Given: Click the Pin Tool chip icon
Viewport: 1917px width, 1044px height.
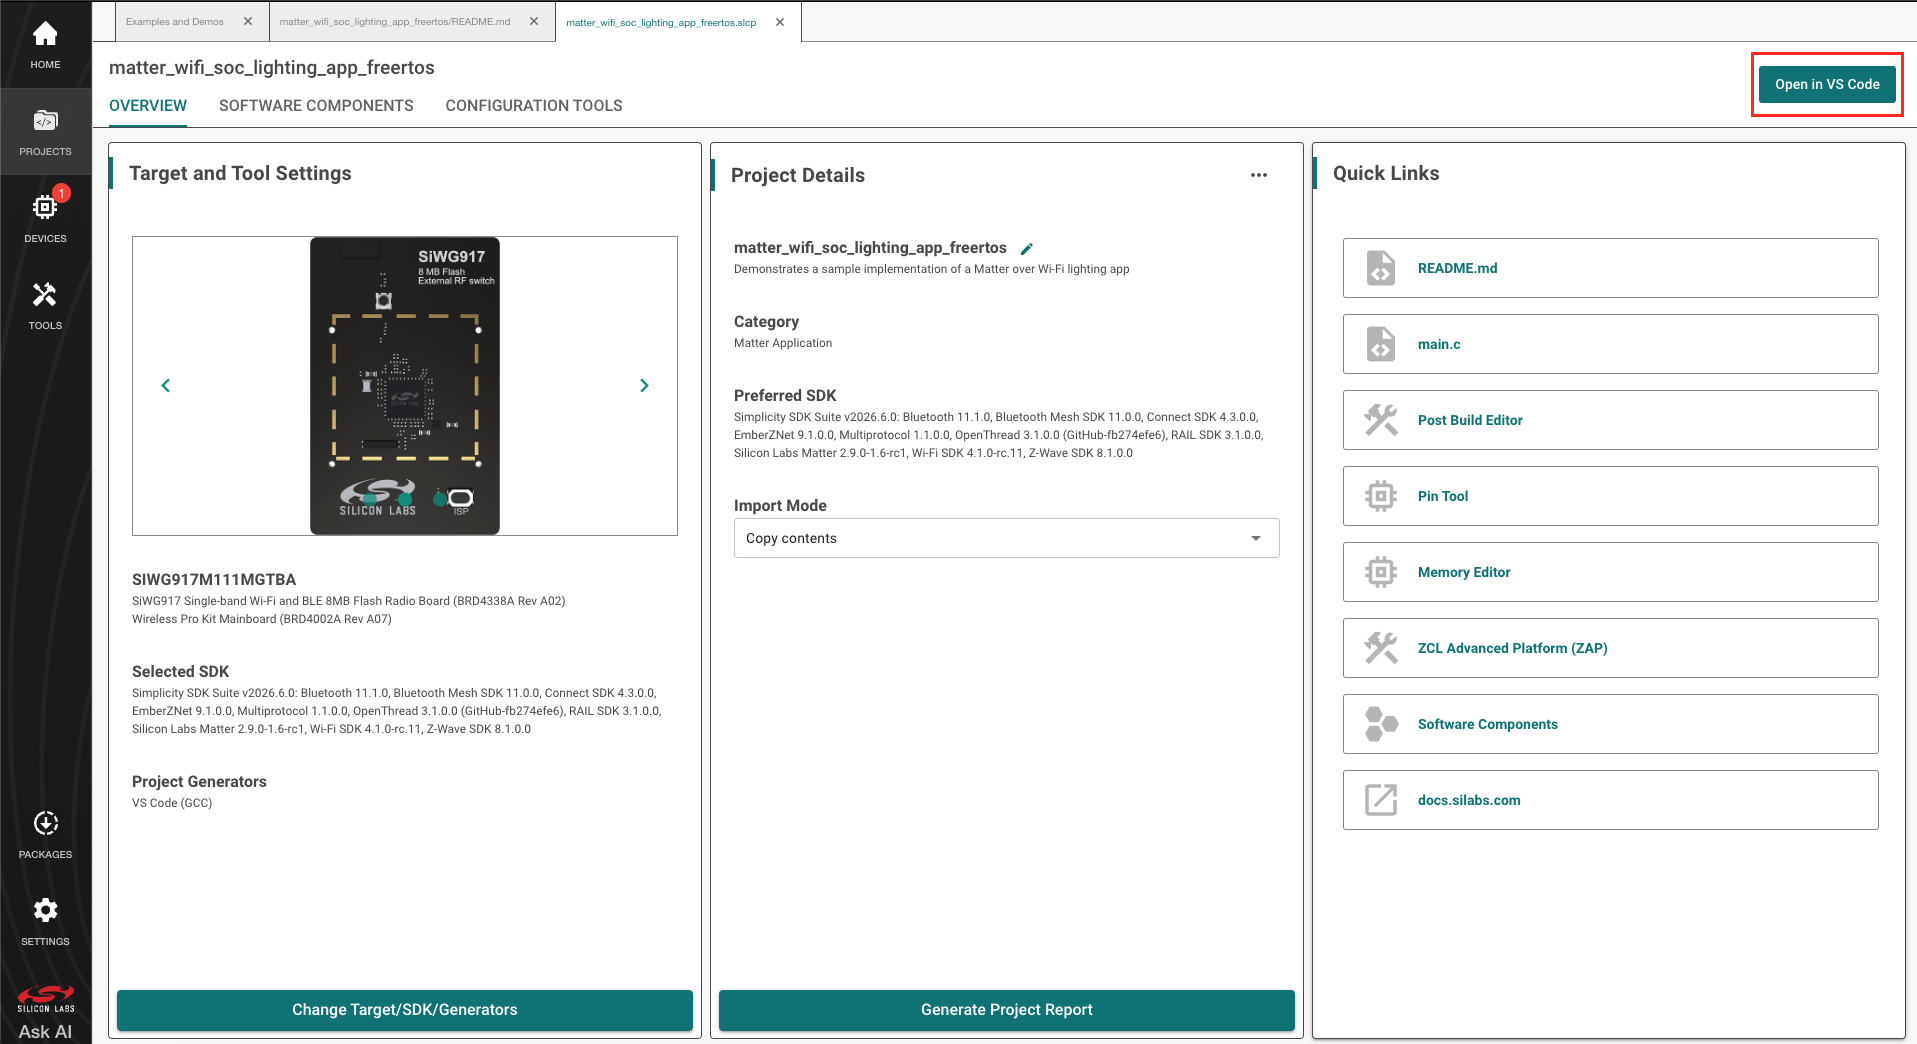Looking at the screenshot, I should point(1381,496).
